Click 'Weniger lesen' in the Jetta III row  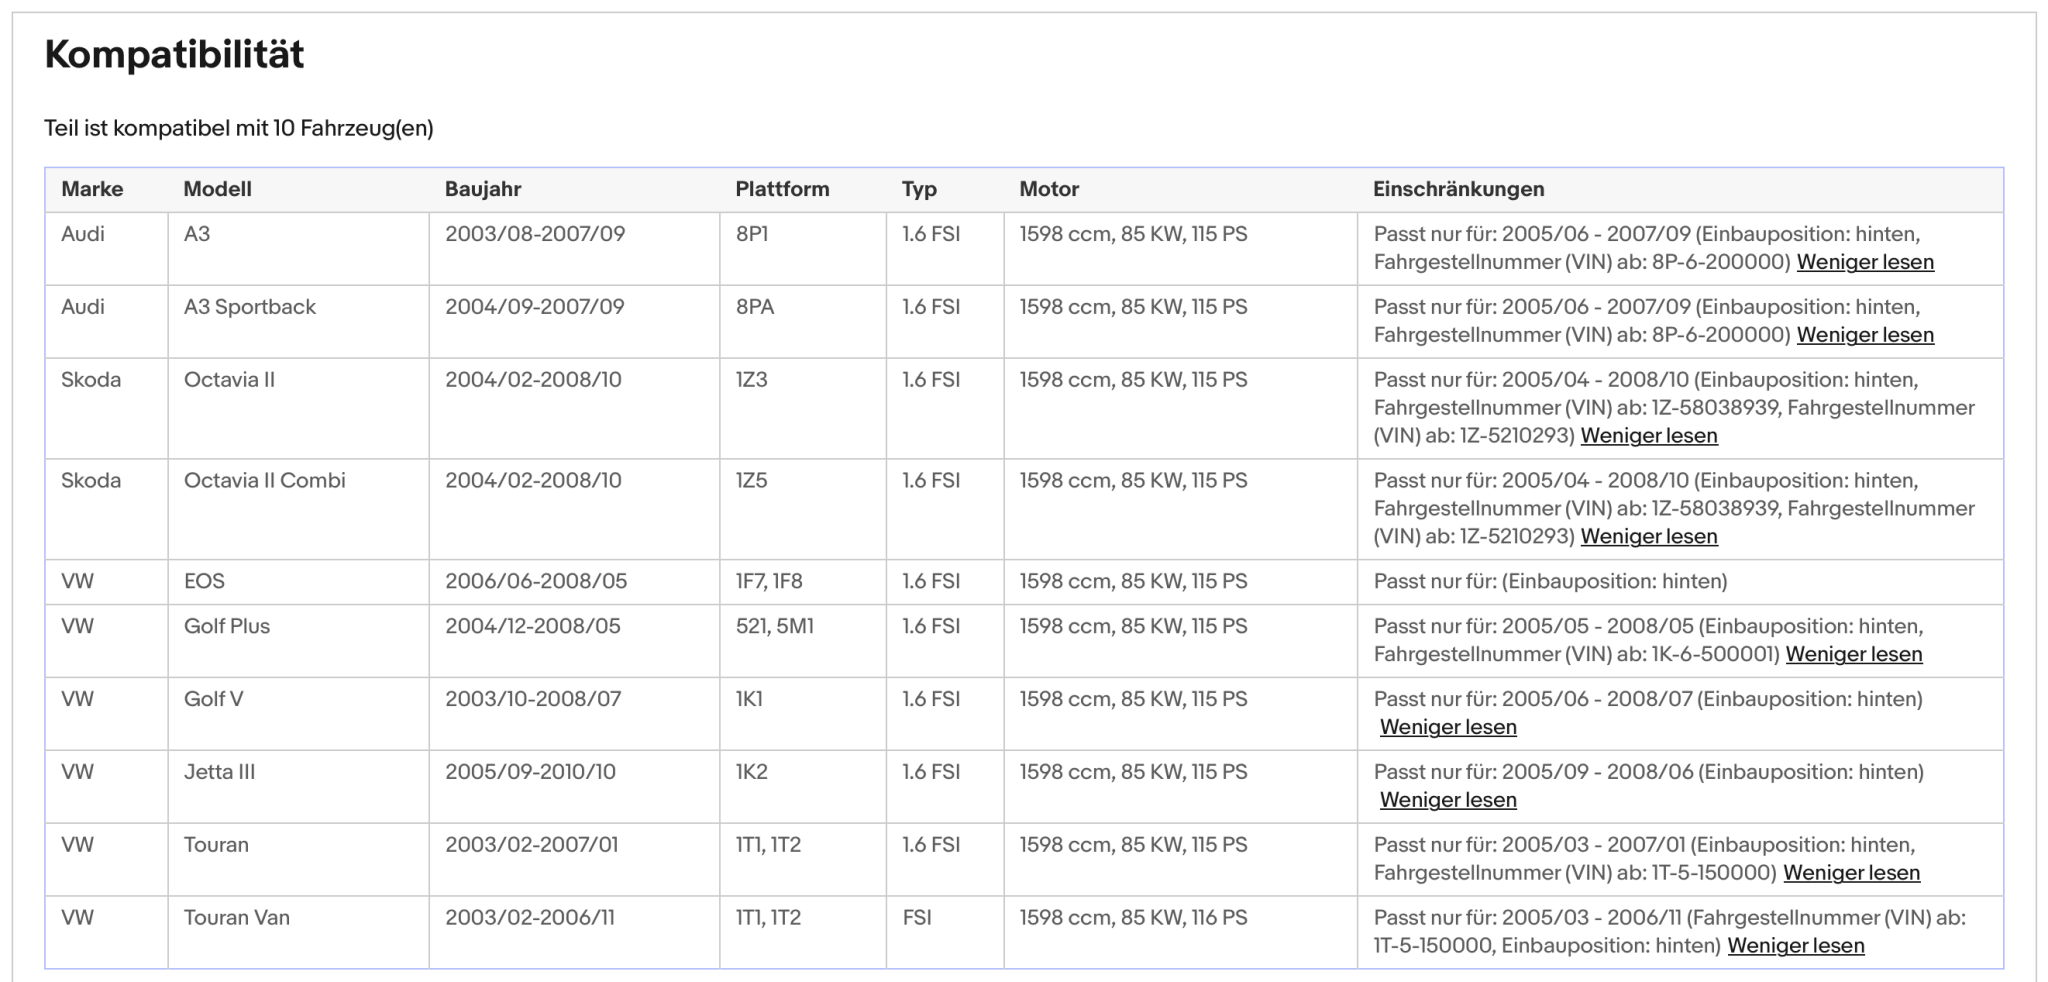tap(1448, 800)
